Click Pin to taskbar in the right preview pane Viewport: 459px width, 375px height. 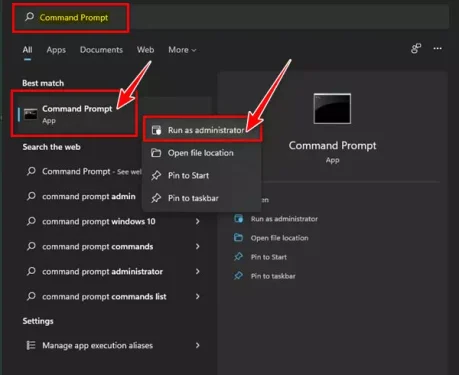[273, 276]
